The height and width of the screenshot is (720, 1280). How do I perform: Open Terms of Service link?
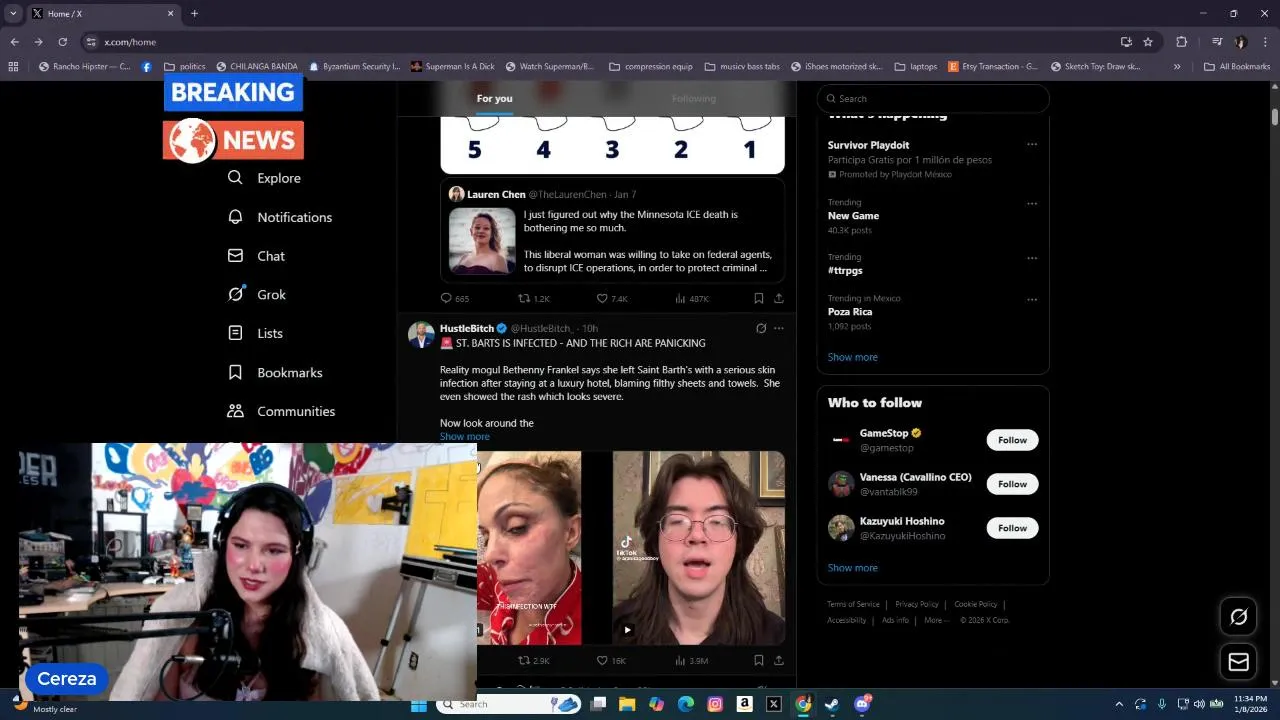point(853,604)
